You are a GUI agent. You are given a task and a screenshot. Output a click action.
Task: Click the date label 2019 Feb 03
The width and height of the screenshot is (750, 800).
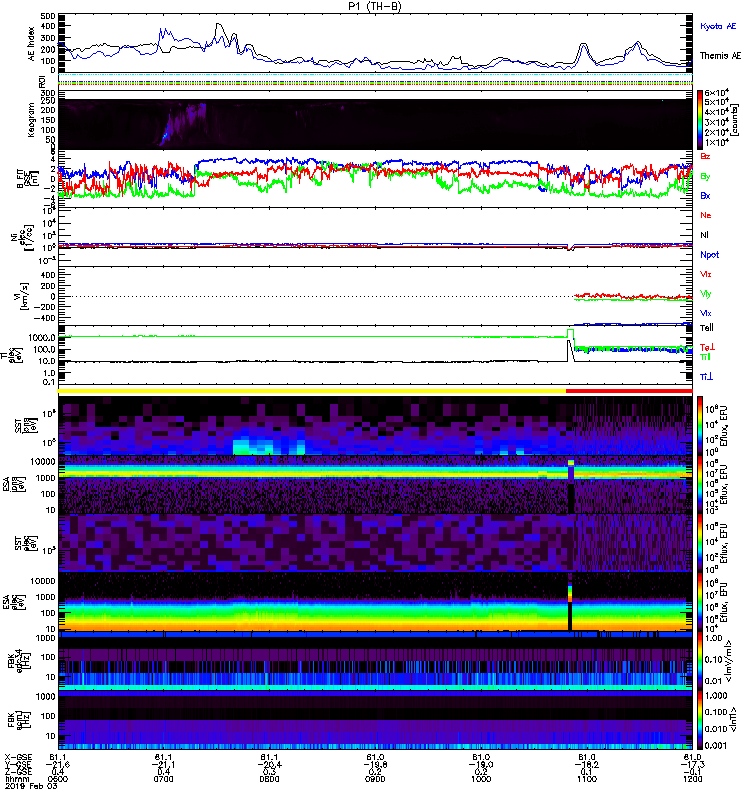tap(30, 786)
